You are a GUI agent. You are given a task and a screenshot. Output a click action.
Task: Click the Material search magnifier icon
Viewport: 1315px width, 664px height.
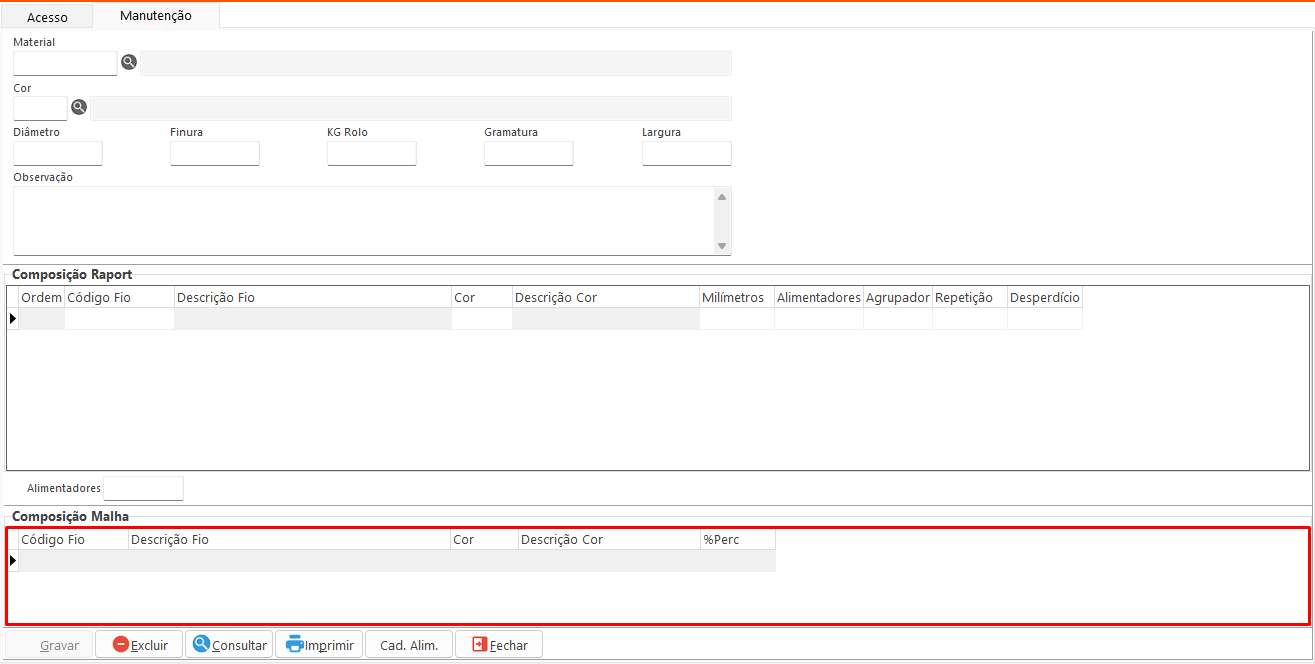(129, 62)
